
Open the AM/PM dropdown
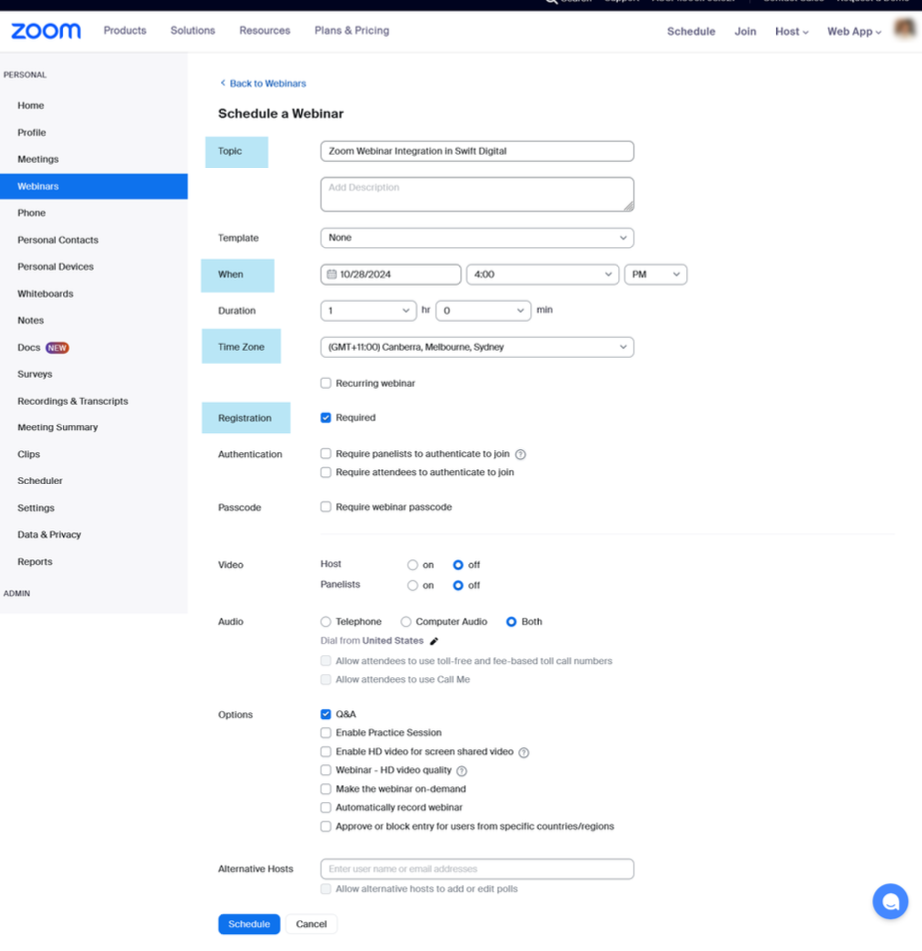click(655, 274)
